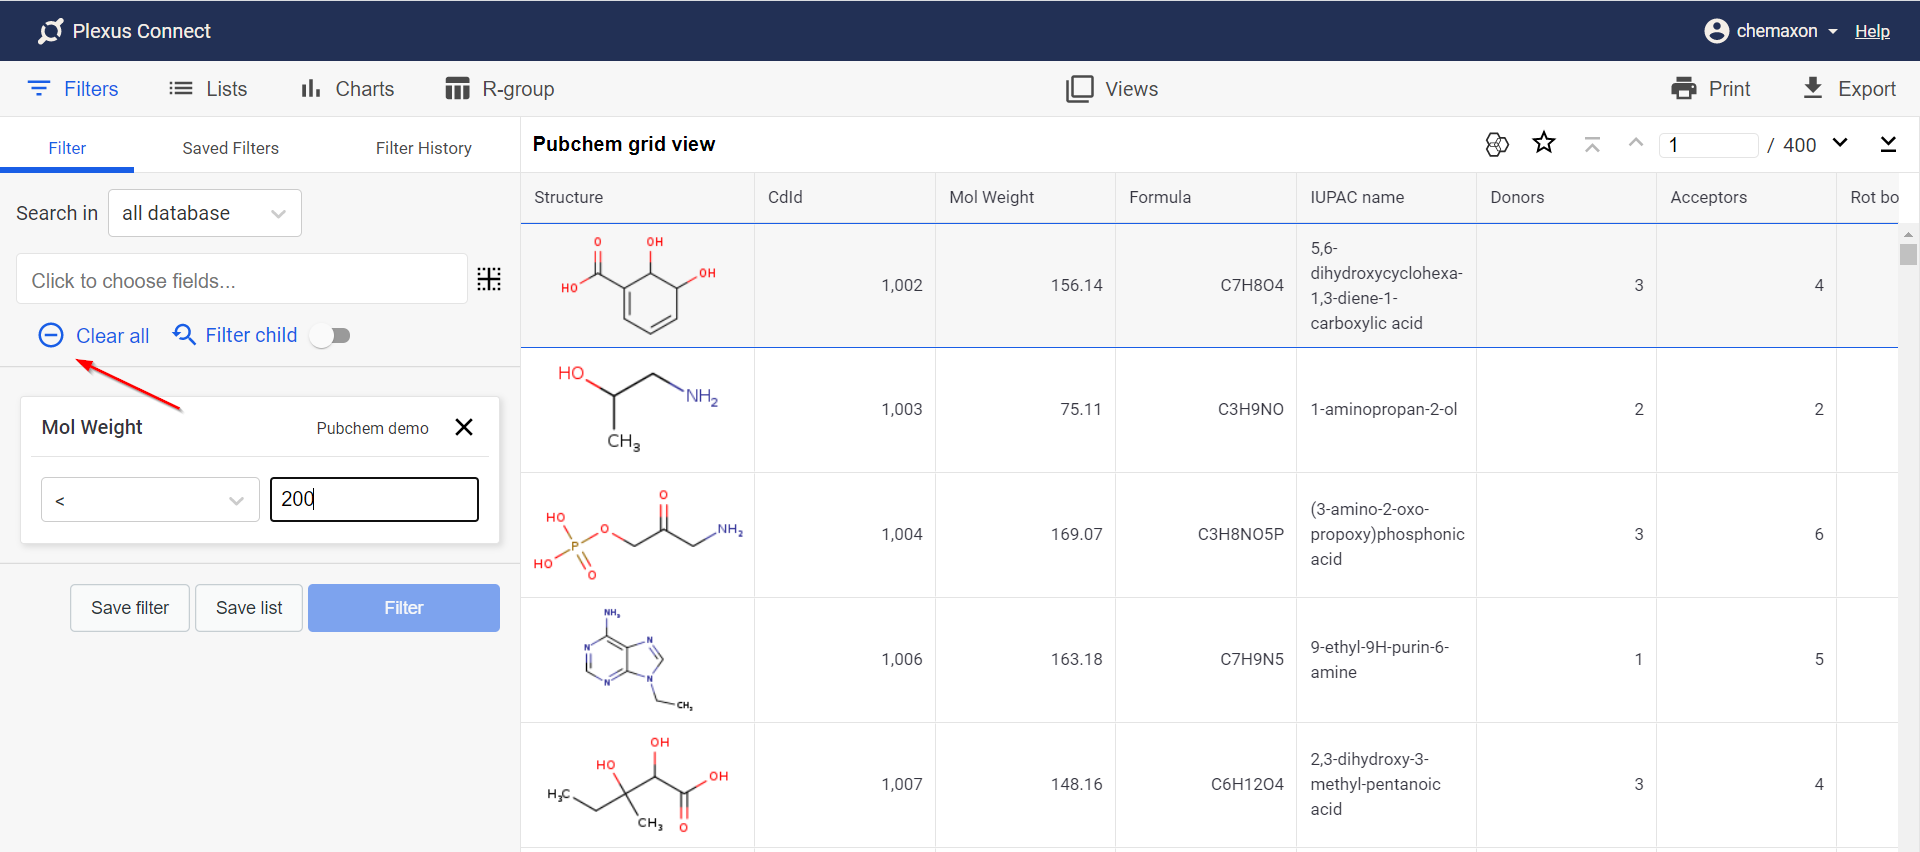Toggle the Filter child switch
The width and height of the screenshot is (1920, 852).
pos(330,336)
